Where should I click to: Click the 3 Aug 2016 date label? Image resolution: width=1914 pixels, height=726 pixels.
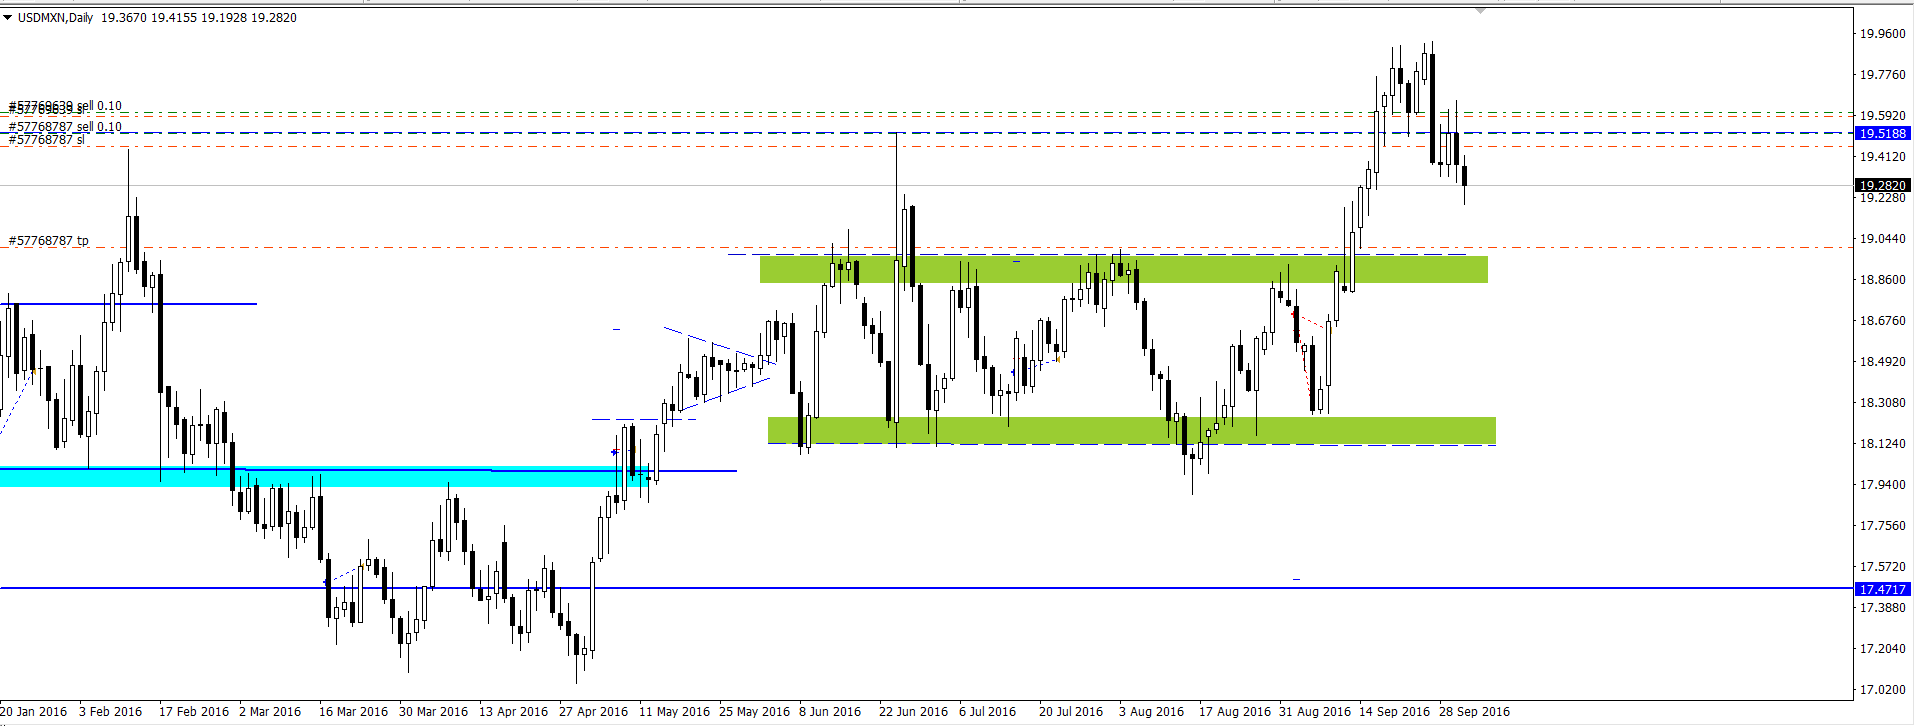point(1151,712)
